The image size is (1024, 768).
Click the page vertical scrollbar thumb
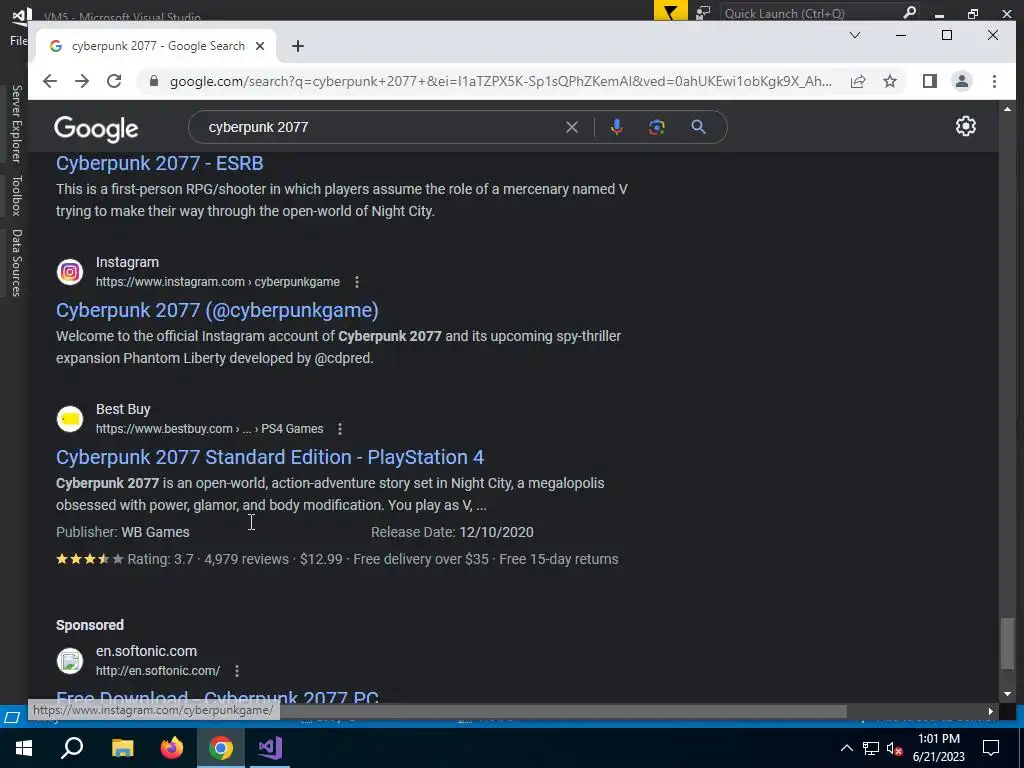(x=1008, y=643)
